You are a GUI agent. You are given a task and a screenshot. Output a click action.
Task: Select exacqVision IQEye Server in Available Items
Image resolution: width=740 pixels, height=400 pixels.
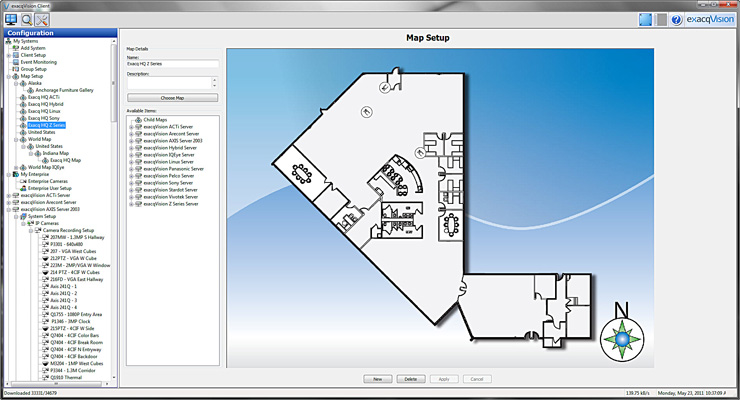169,155
